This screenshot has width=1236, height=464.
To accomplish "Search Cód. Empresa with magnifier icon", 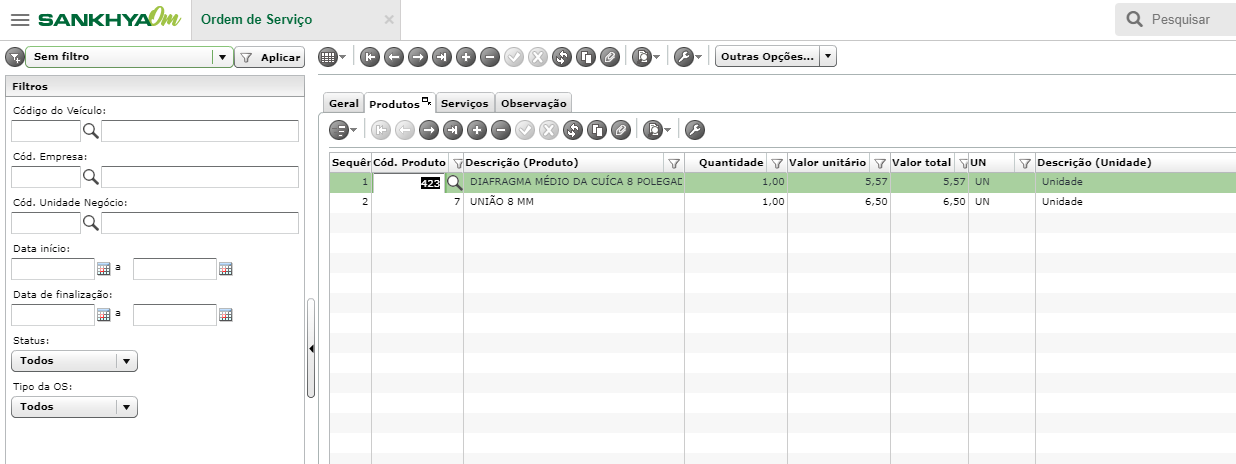I will pyautogui.click(x=90, y=177).
